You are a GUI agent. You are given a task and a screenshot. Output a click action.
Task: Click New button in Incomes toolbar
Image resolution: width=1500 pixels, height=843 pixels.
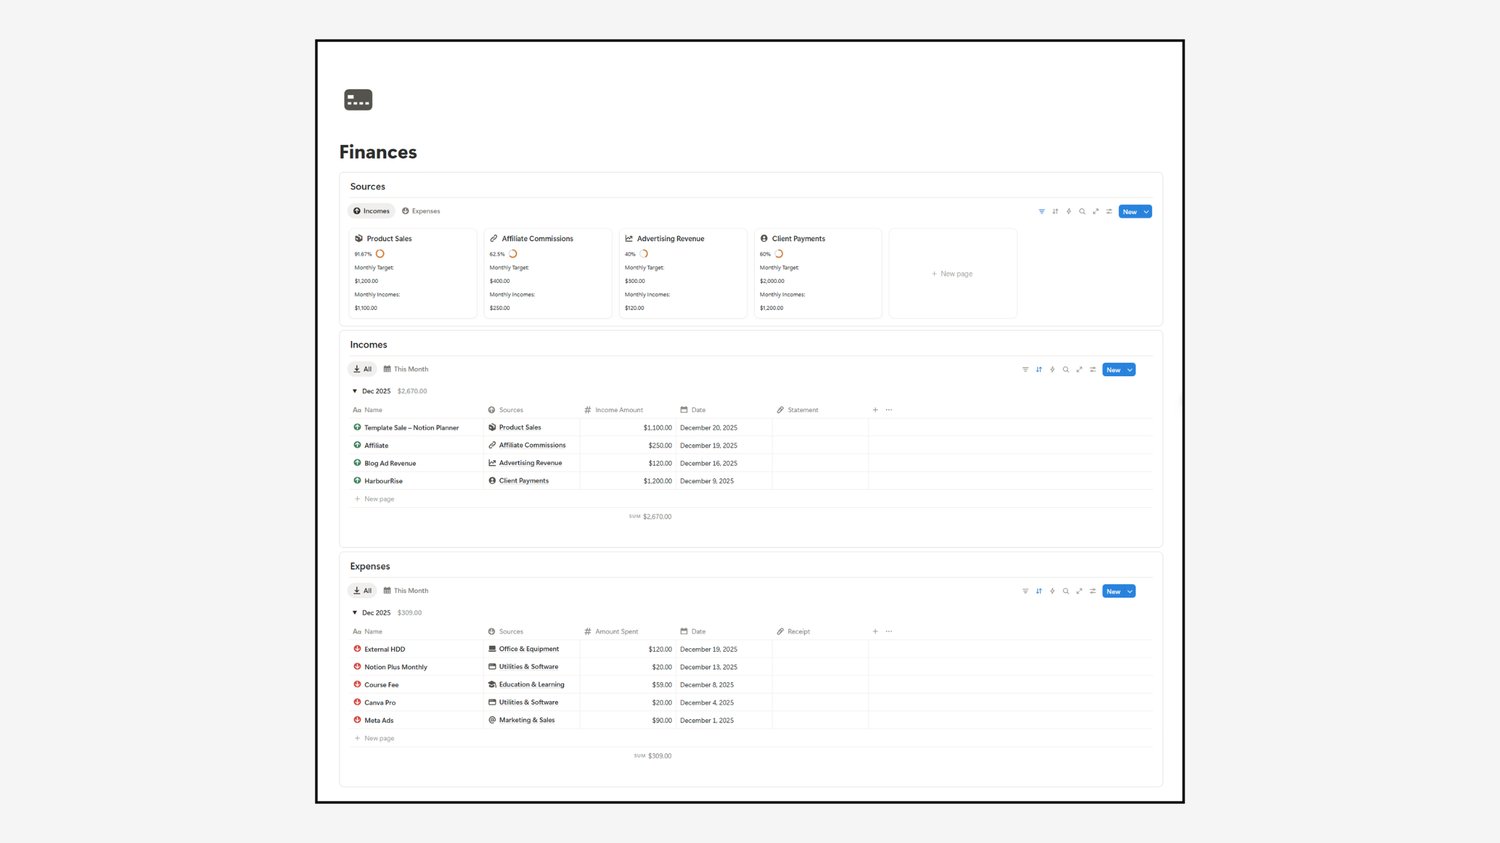[x=1114, y=370]
